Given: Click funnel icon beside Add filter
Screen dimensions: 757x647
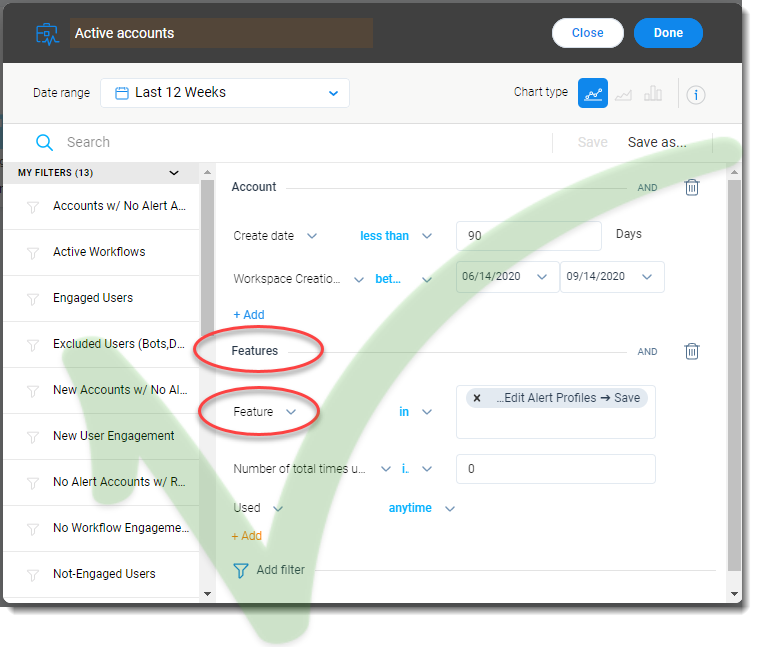Looking at the screenshot, I should pyautogui.click(x=241, y=570).
